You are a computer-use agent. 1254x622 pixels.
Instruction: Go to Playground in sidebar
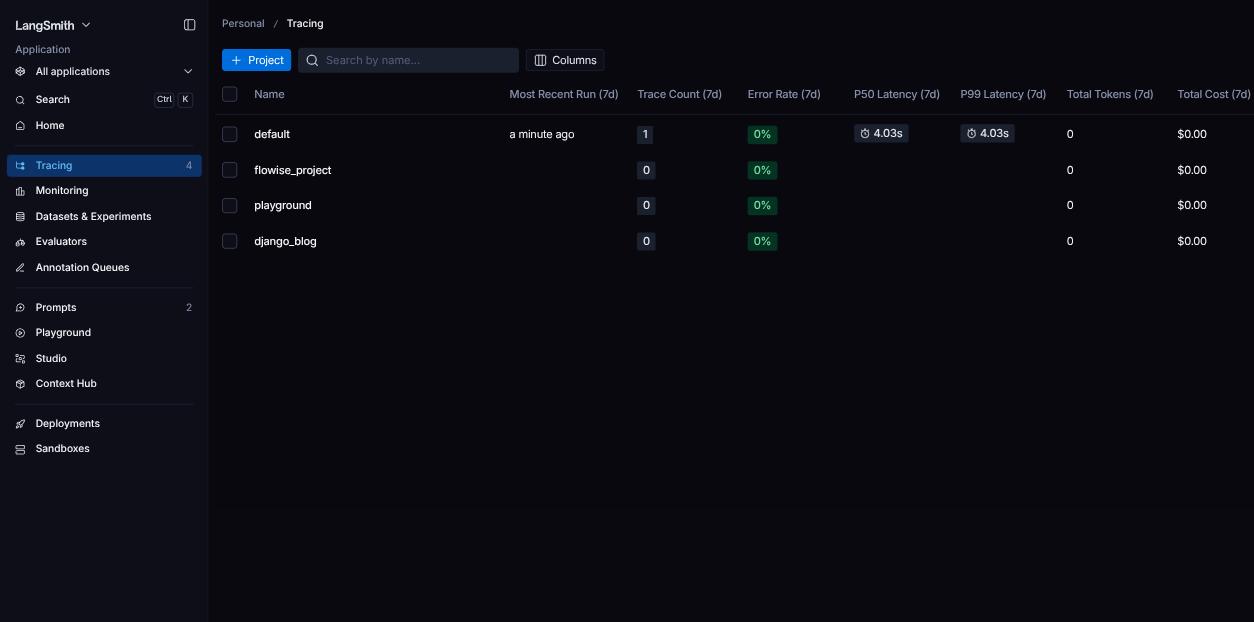point(104,333)
